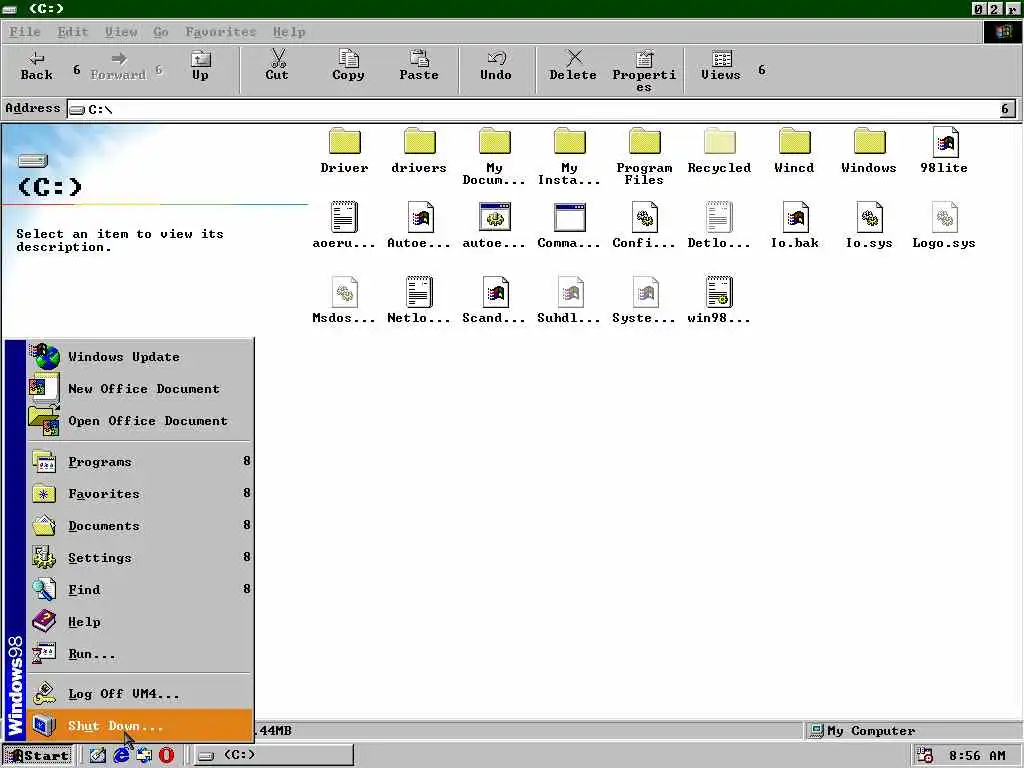1024x768 pixels.
Task: Click the Paste clipboard icon
Action: [x=419, y=59]
